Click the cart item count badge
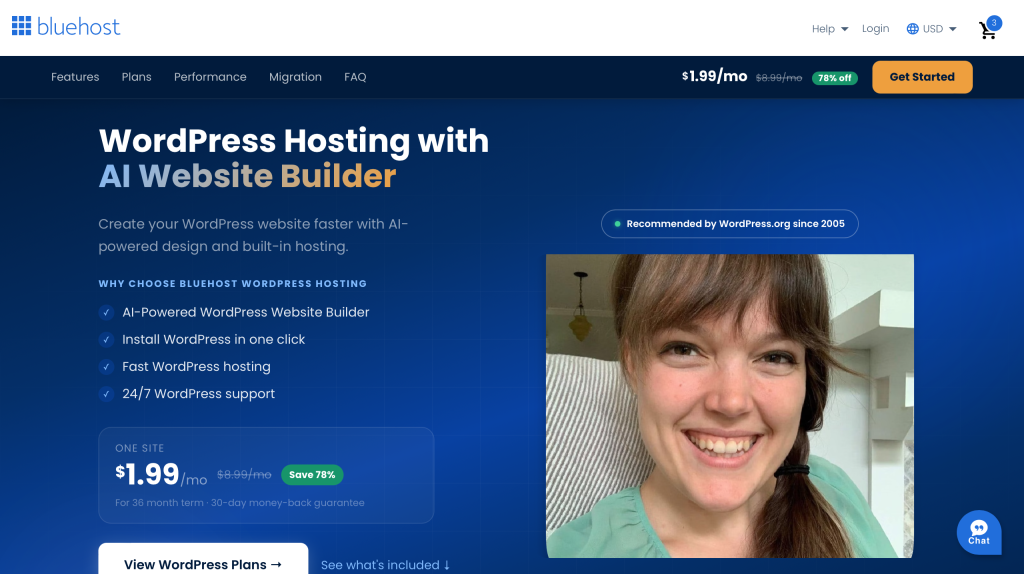1024x574 pixels. (994, 23)
